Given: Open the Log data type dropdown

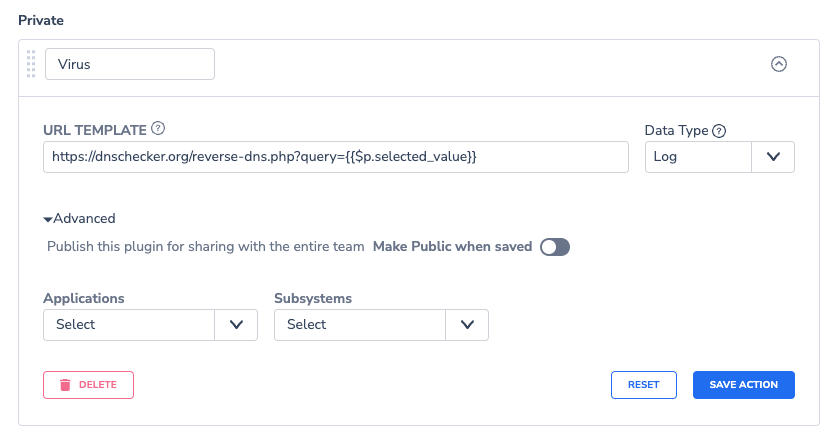Looking at the screenshot, I should 720,157.
